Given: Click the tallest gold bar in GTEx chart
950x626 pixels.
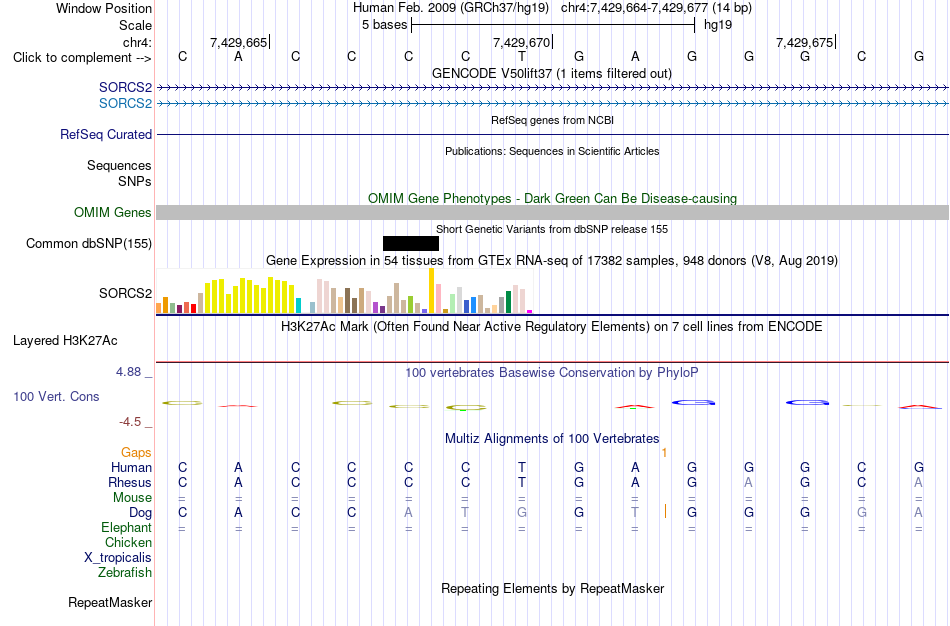Looking at the screenshot, I should (x=431, y=290).
